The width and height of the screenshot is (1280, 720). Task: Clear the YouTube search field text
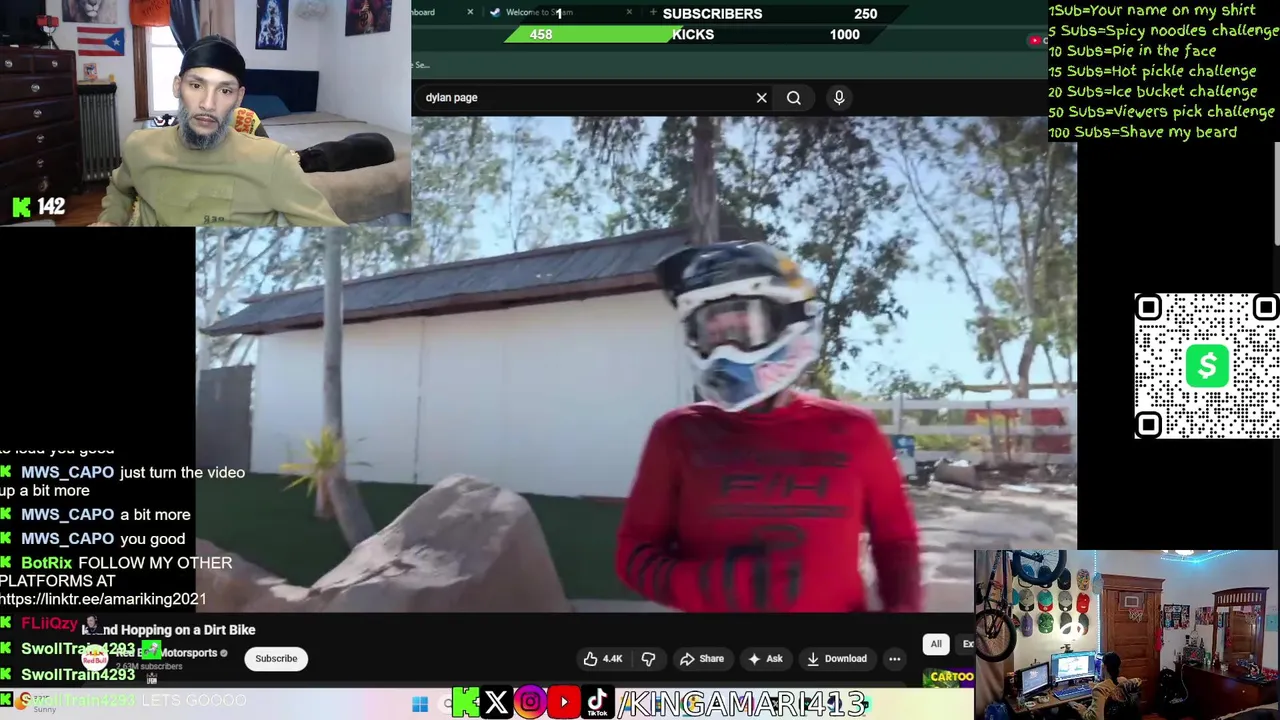(x=761, y=98)
